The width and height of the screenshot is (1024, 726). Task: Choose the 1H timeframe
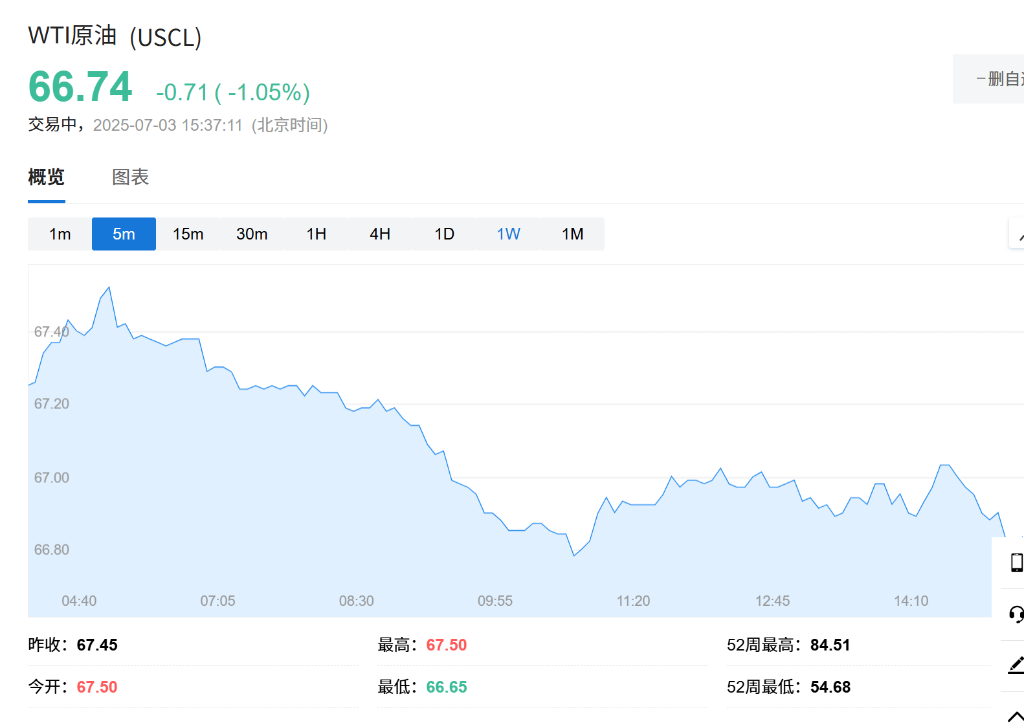(x=316, y=234)
